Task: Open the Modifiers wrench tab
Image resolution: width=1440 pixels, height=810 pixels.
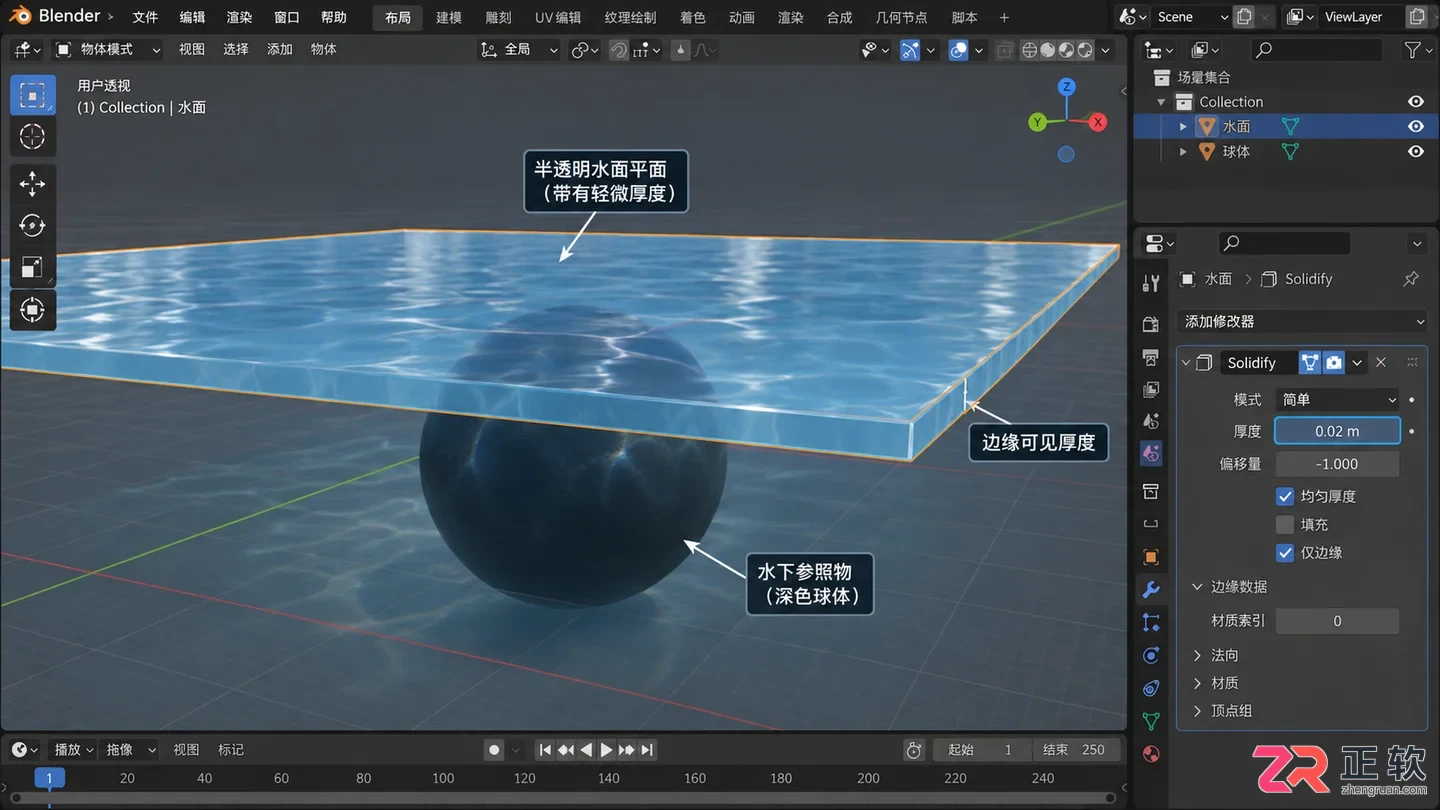Action: point(1151,590)
